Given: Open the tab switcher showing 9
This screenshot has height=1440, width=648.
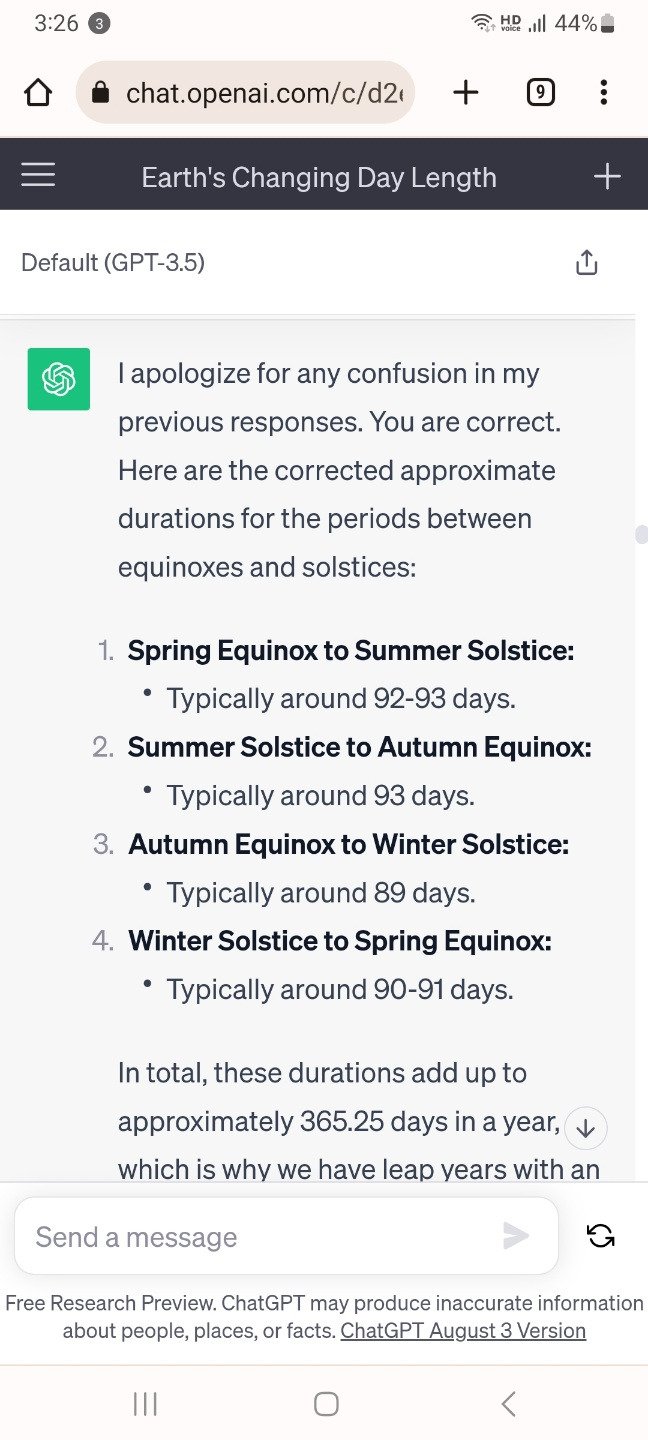Looking at the screenshot, I should coord(540,93).
